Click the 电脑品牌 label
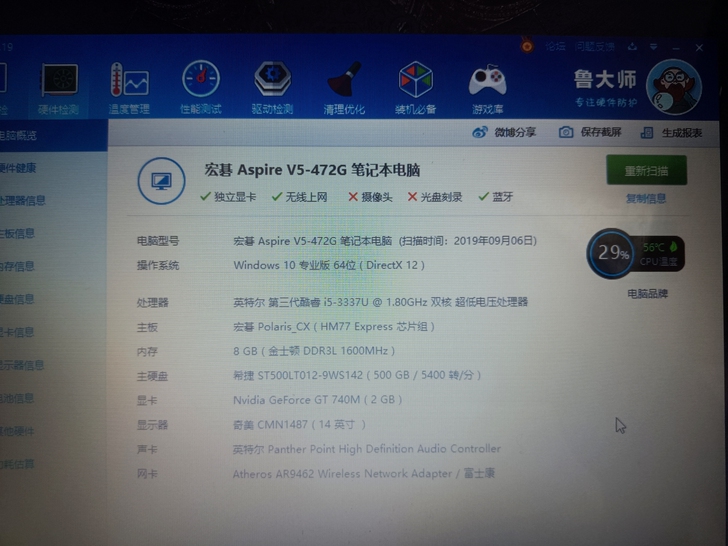The width and height of the screenshot is (728, 546). tap(647, 293)
